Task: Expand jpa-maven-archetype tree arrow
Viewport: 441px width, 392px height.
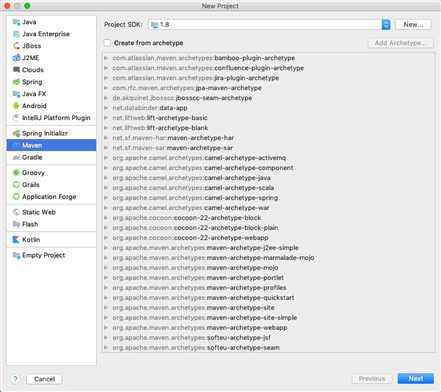Action: click(106, 88)
